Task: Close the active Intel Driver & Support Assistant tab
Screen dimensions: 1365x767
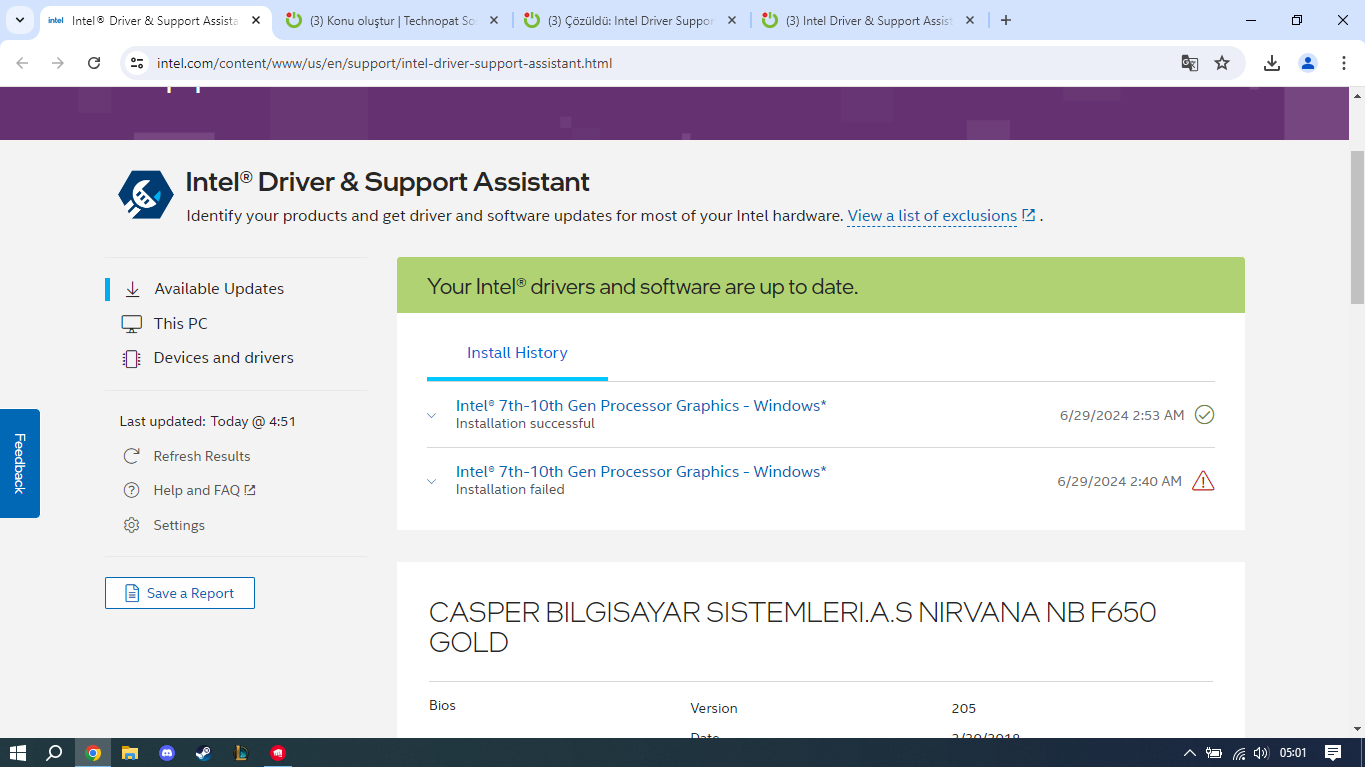Action: tap(255, 20)
